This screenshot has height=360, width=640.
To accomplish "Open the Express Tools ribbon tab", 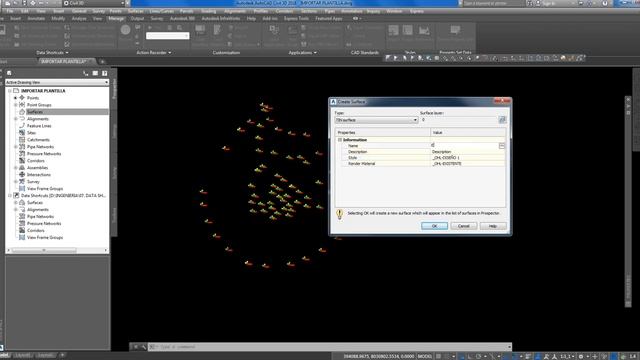I will coord(296,18).
